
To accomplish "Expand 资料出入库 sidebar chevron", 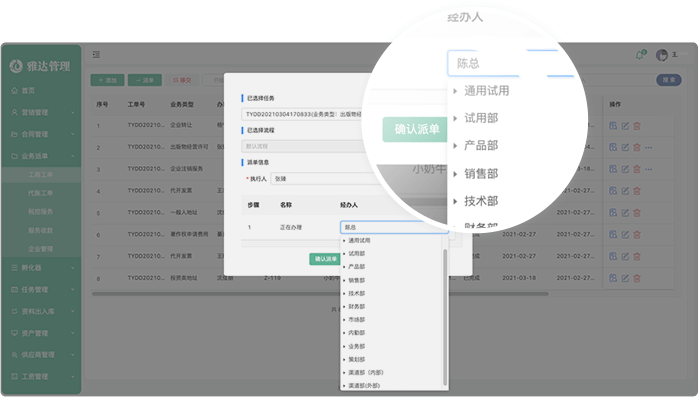I will click(x=73, y=311).
